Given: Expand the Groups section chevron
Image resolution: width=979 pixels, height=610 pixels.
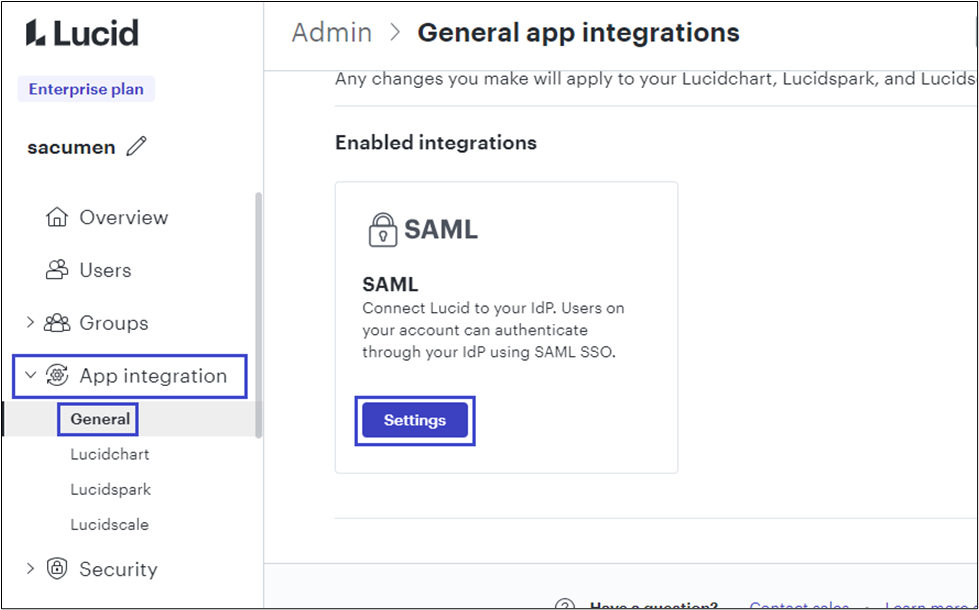Looking at the screenshot, I should (x=30, y=323).
